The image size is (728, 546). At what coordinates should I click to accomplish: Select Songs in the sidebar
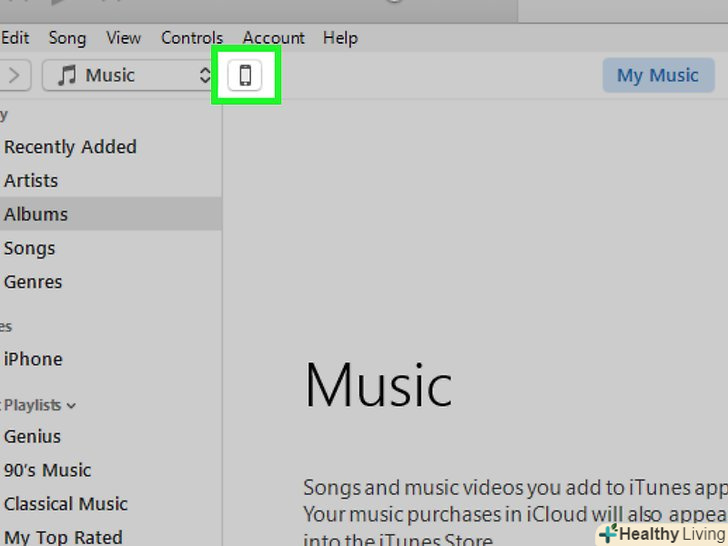29,248
